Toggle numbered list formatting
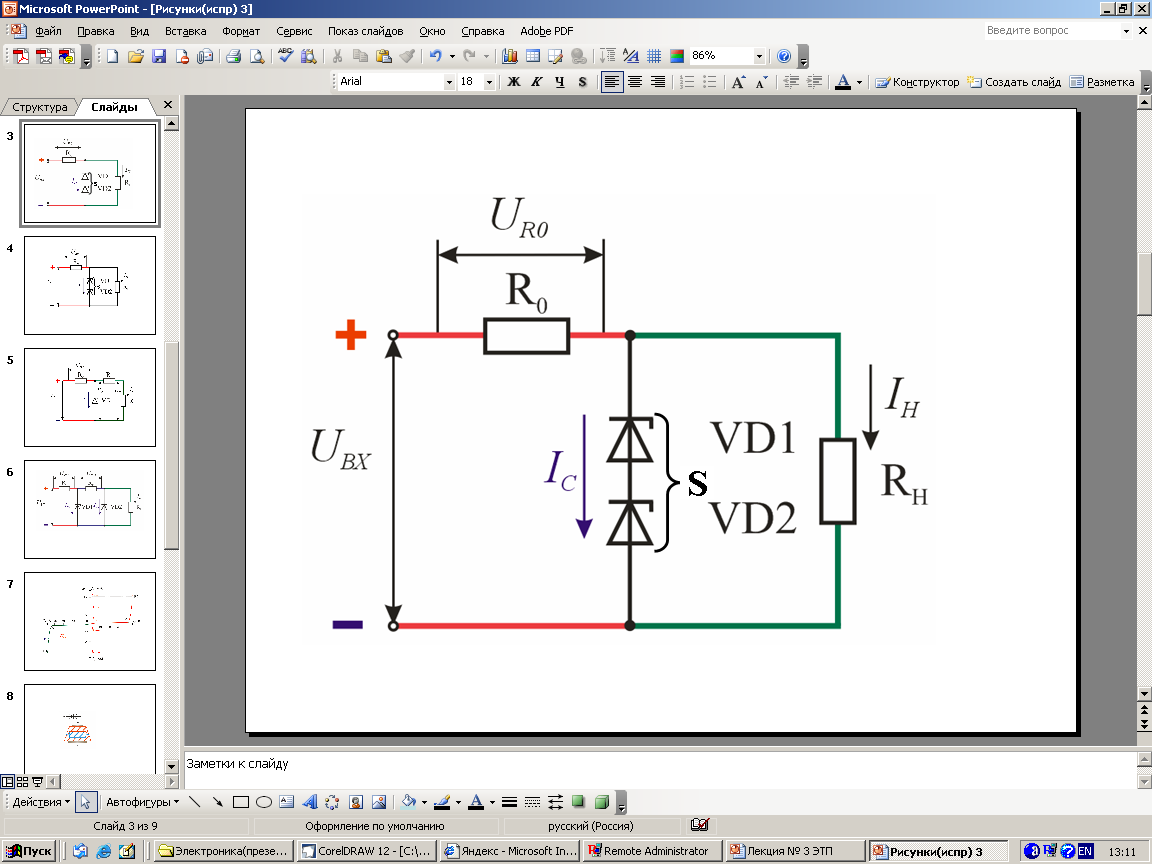 pyautogui.click(x=687, y=82)
